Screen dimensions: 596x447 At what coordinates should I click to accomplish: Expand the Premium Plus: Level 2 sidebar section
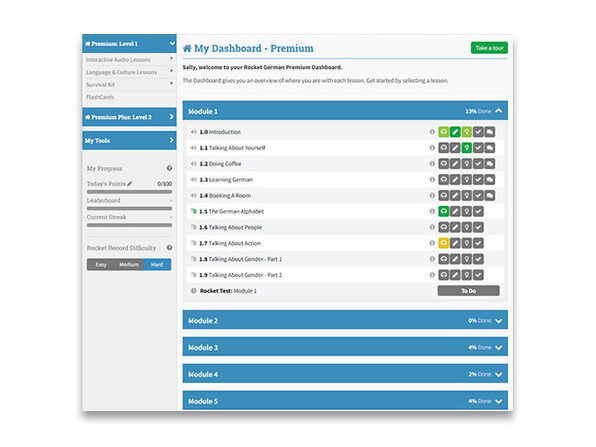(171, 117)
